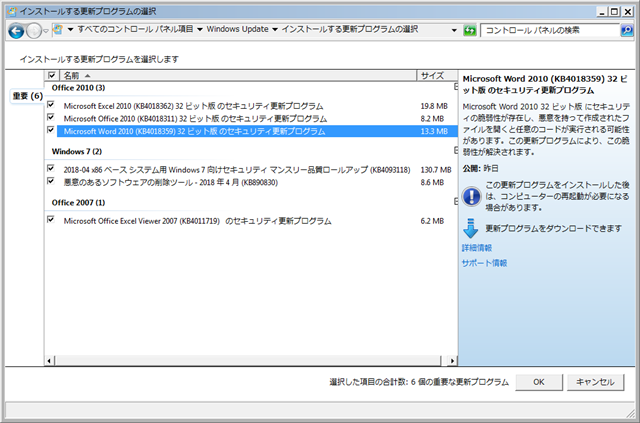
Task: Sort by the サイズ column header
Action: (x=437, y=76)
